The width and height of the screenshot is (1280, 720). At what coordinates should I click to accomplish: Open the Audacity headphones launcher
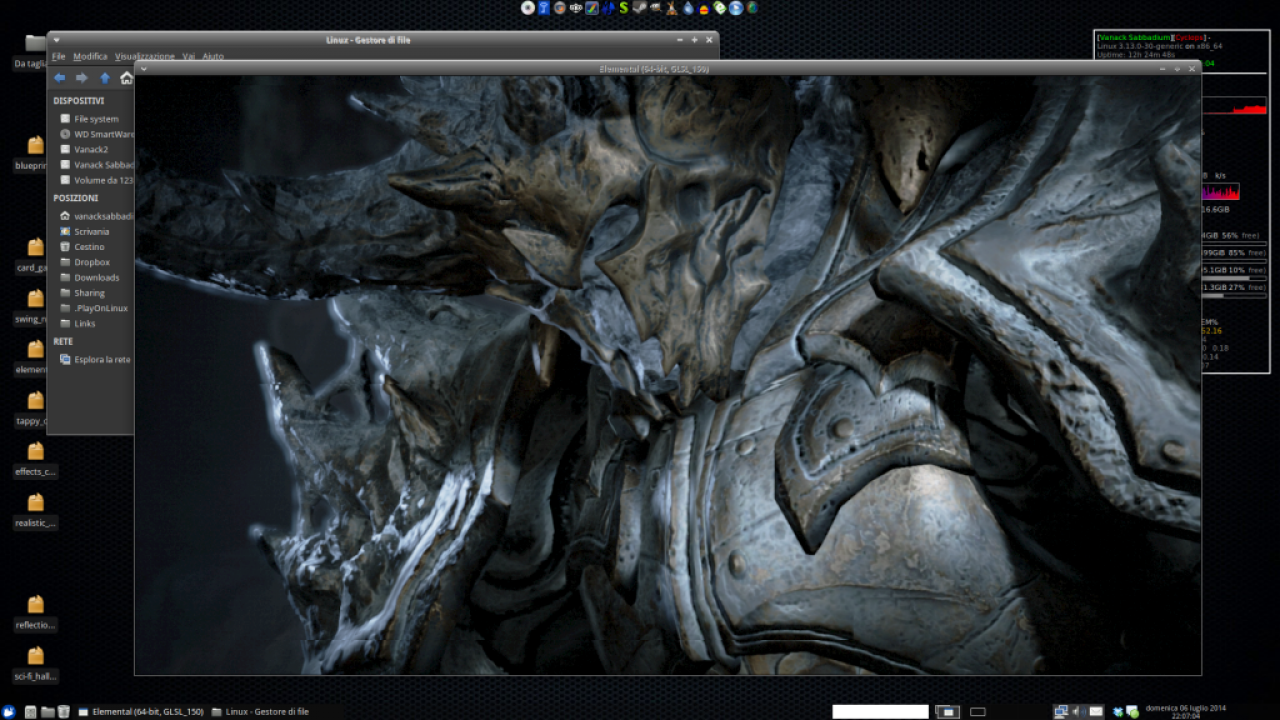[x=704, y=8]
